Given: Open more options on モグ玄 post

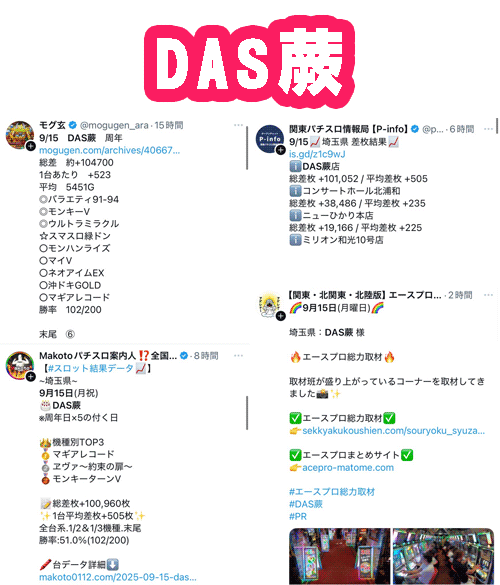Looking at the screenshot, I should pos(238,125).
